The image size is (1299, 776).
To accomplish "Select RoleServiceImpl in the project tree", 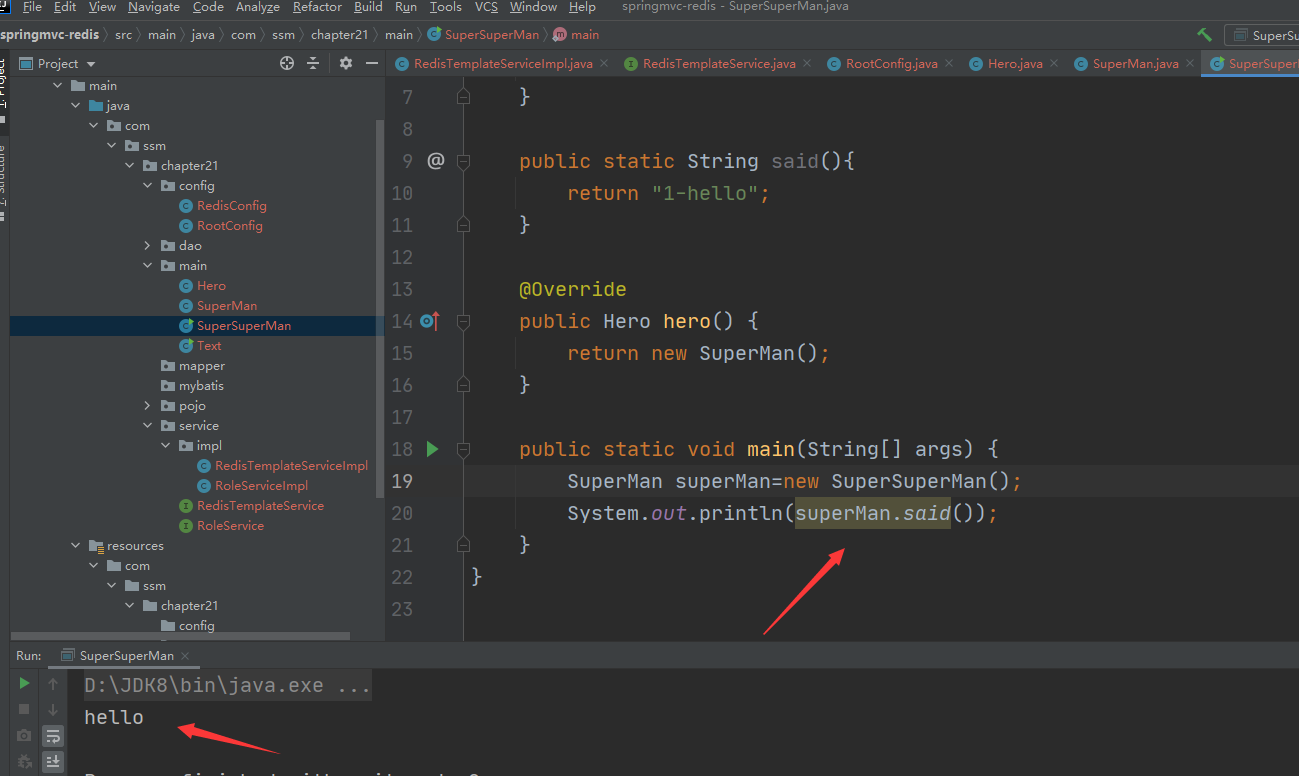I will click(x=261, y=486).
